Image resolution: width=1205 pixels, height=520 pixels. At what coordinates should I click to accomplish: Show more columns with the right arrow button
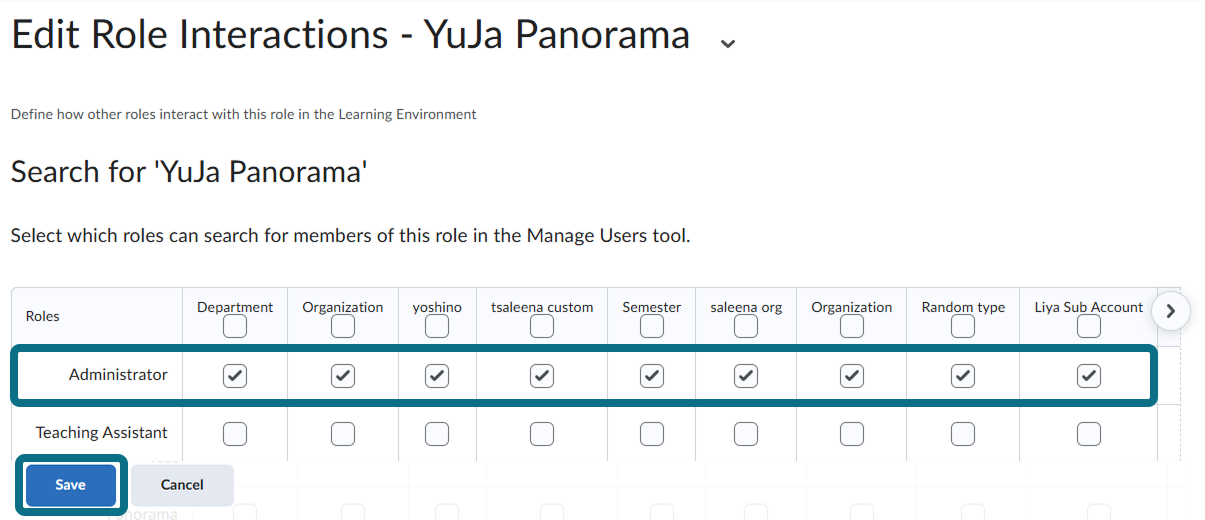click(1171, 311)
